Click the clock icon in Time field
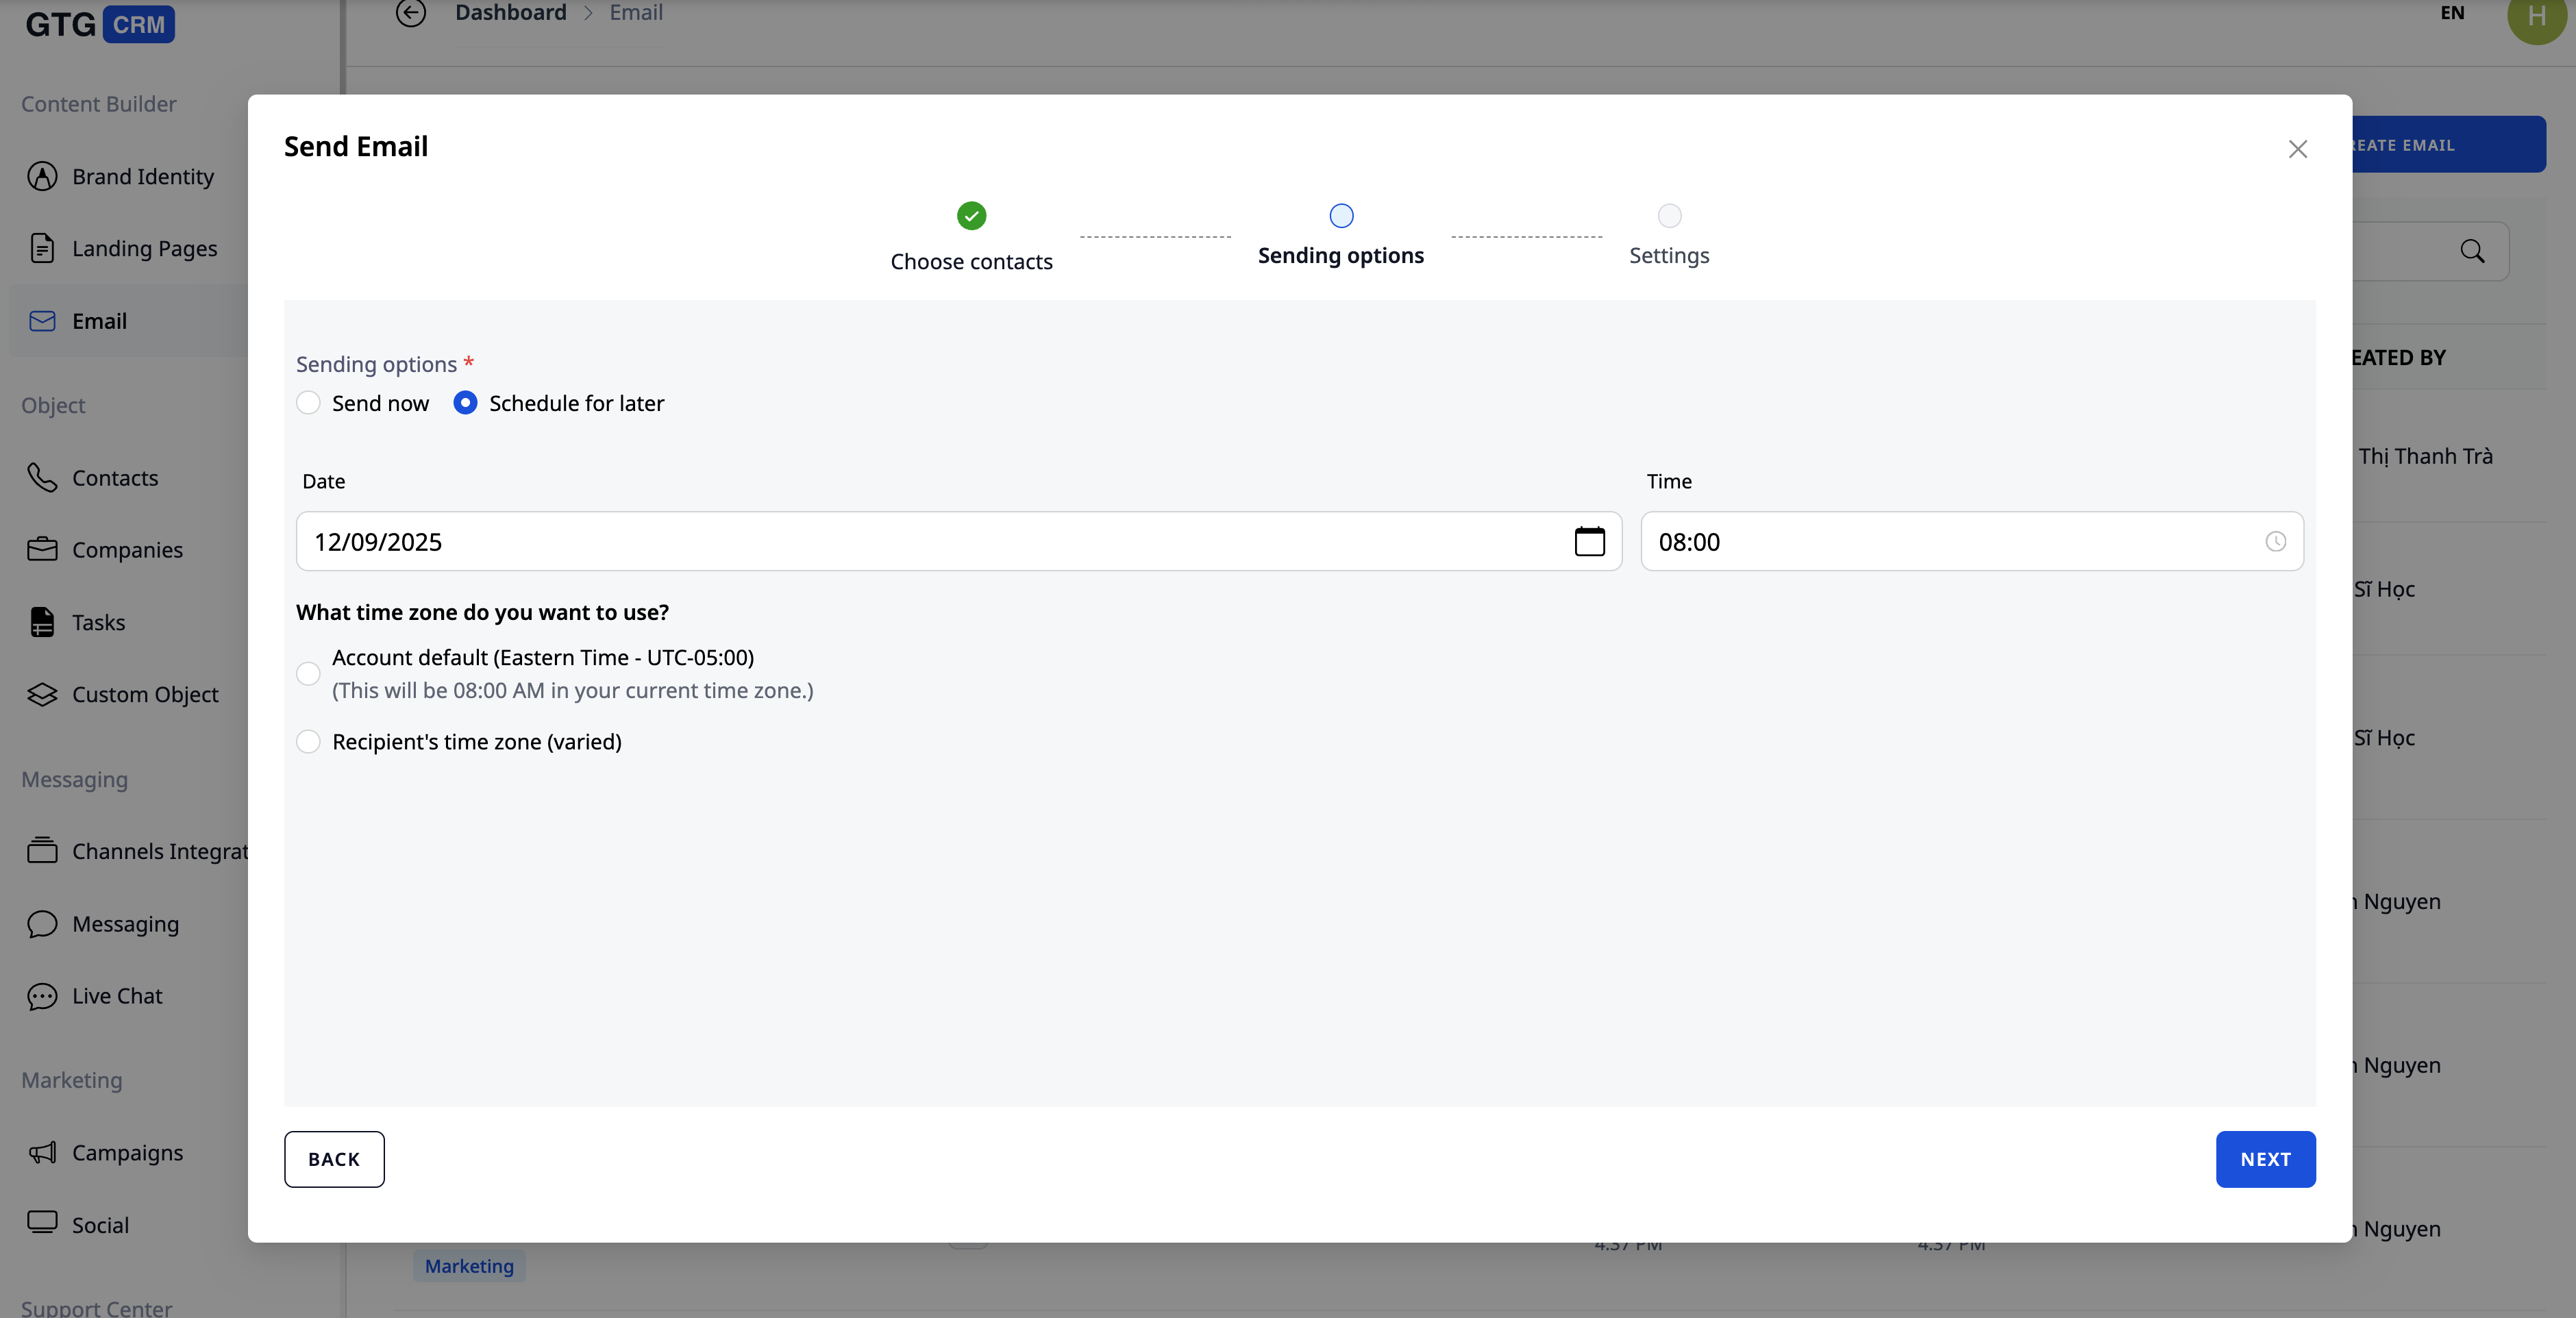This screenshot has width=2576, height=1318. coord(2275,541)
